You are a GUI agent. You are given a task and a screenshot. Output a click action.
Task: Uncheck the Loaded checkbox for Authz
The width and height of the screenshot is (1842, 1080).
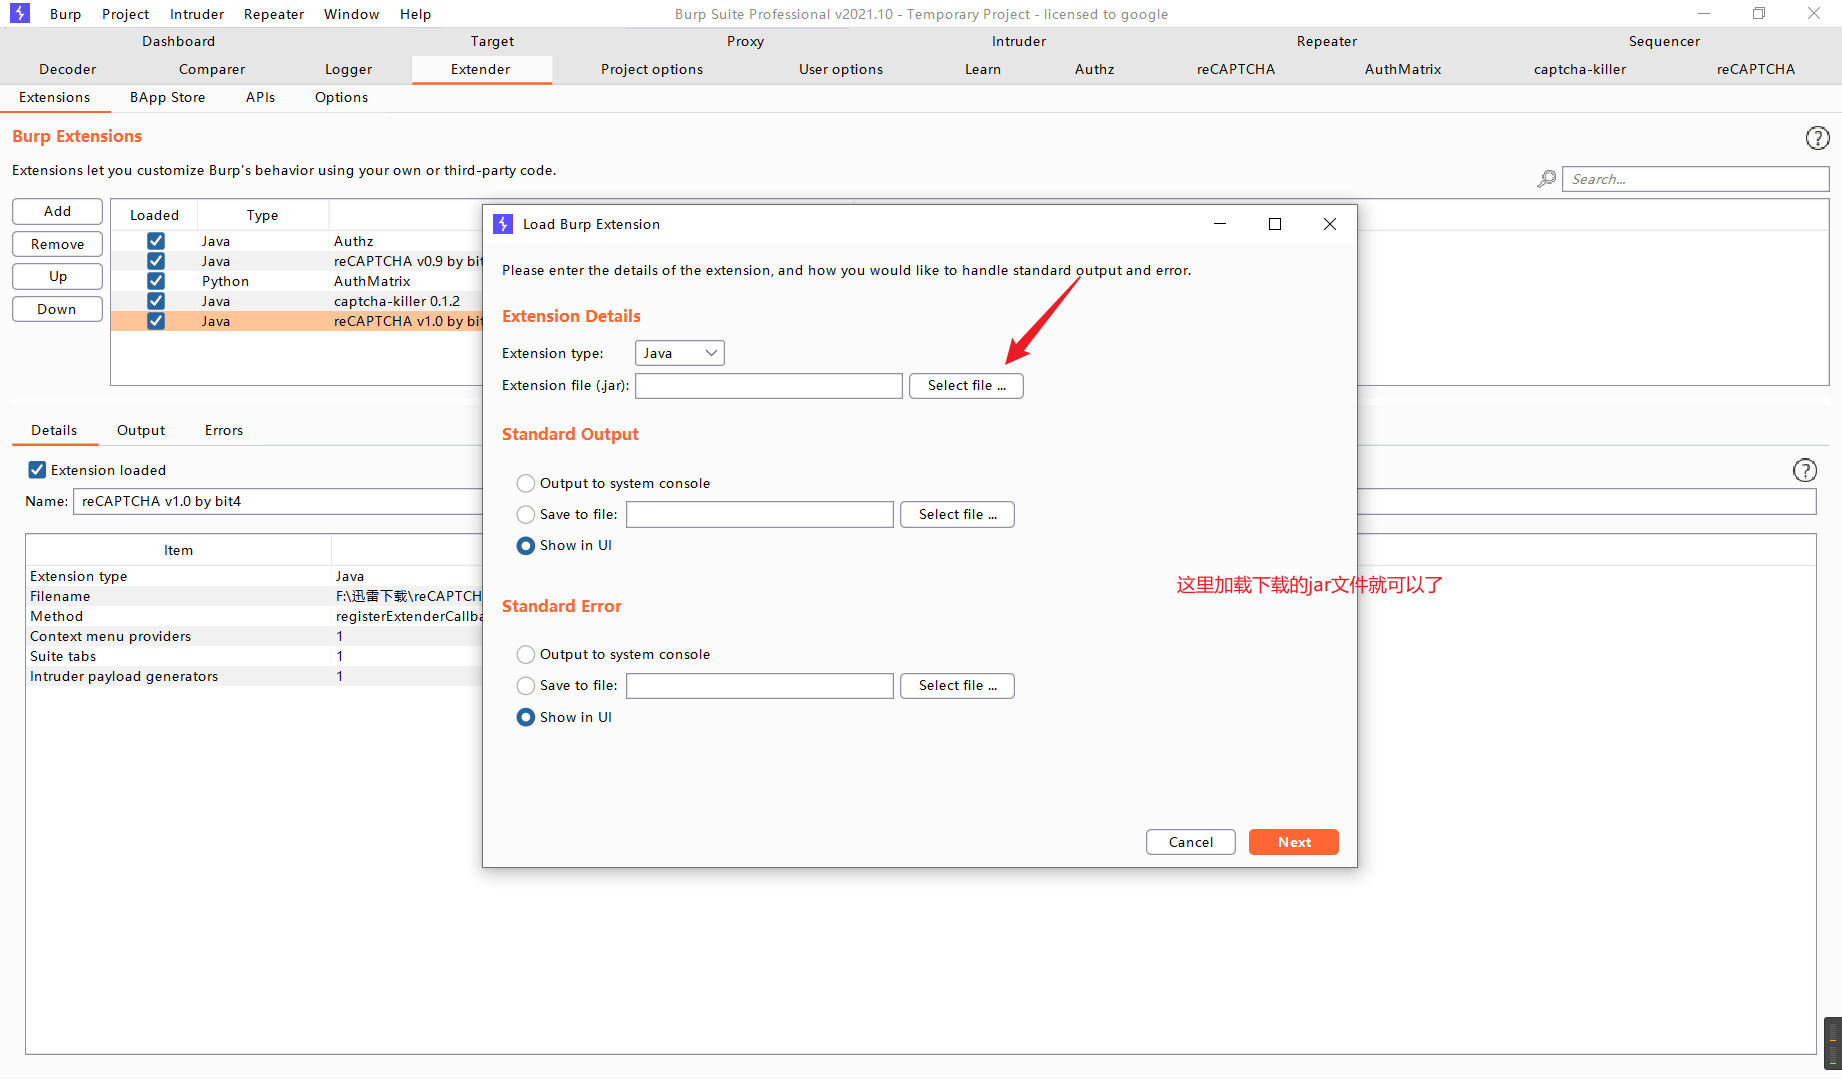tap(156, 241)
